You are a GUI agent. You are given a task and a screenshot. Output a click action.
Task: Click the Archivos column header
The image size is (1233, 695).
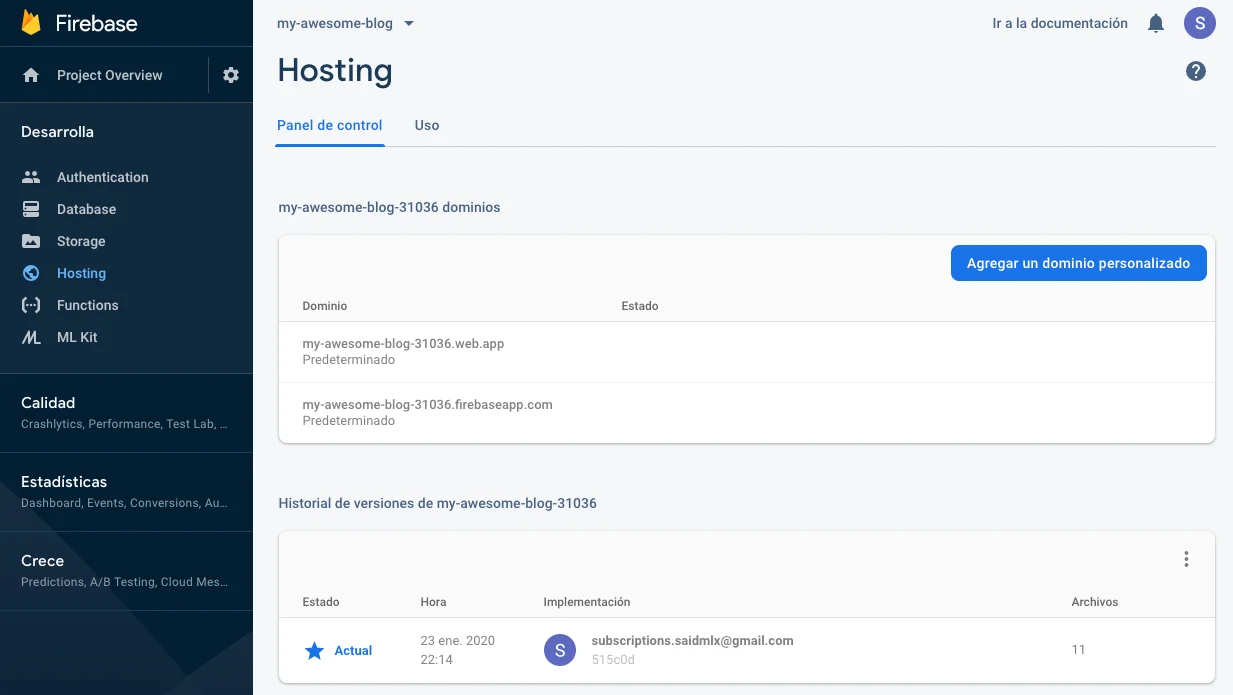pos(1095,602)
